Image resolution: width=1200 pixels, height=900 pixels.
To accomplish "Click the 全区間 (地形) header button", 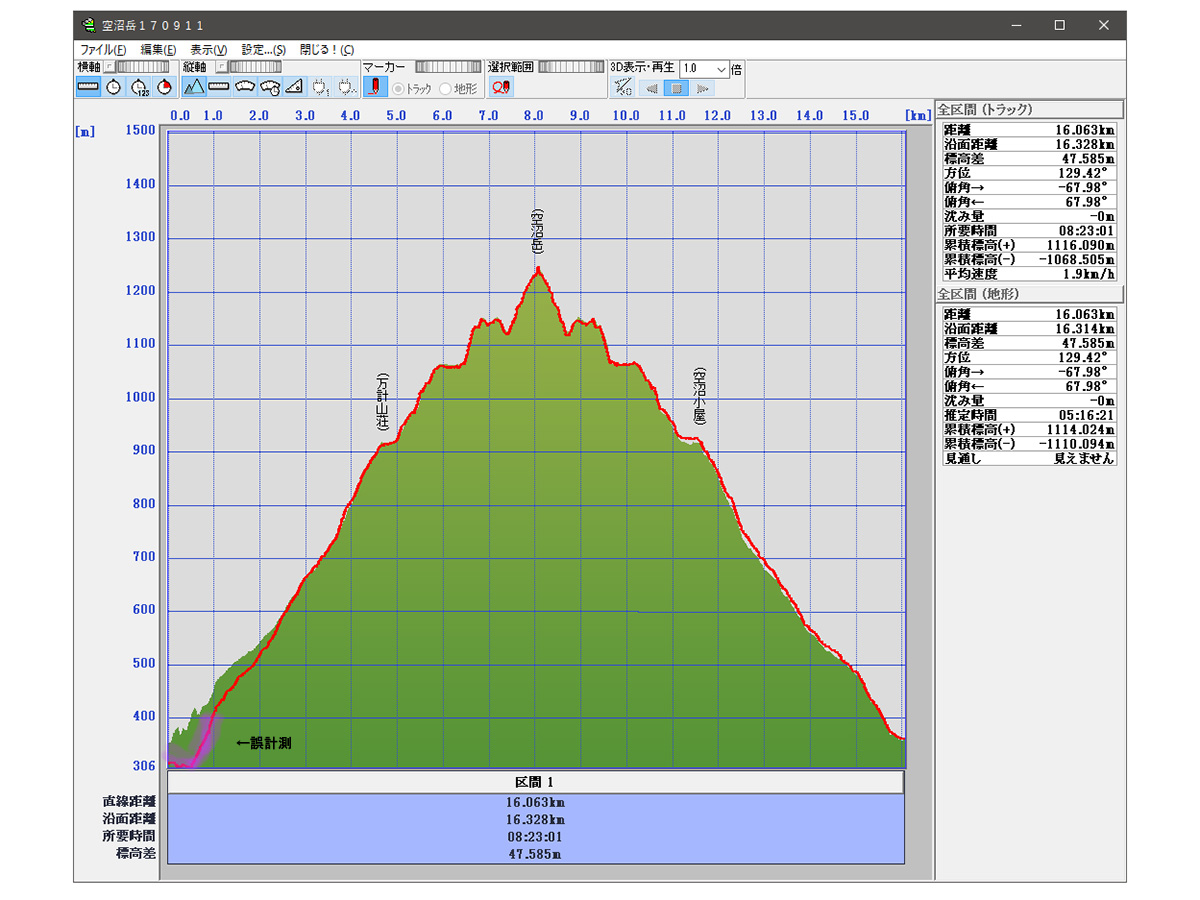I will click(x=1030, y=294).
